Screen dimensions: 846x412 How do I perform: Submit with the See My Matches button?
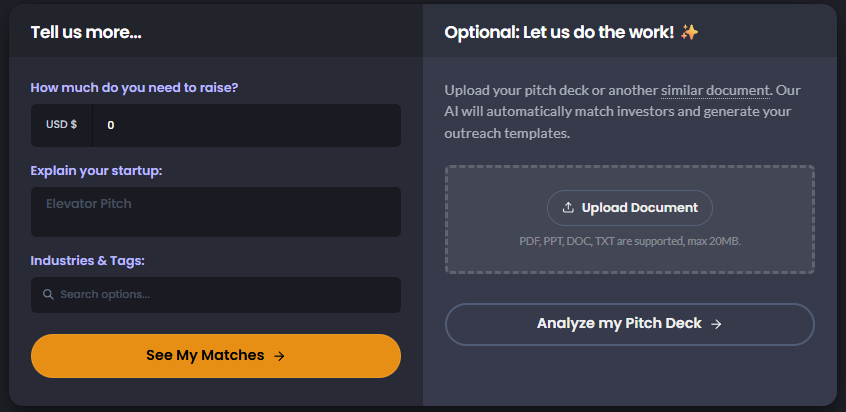(x=216, y=356)
